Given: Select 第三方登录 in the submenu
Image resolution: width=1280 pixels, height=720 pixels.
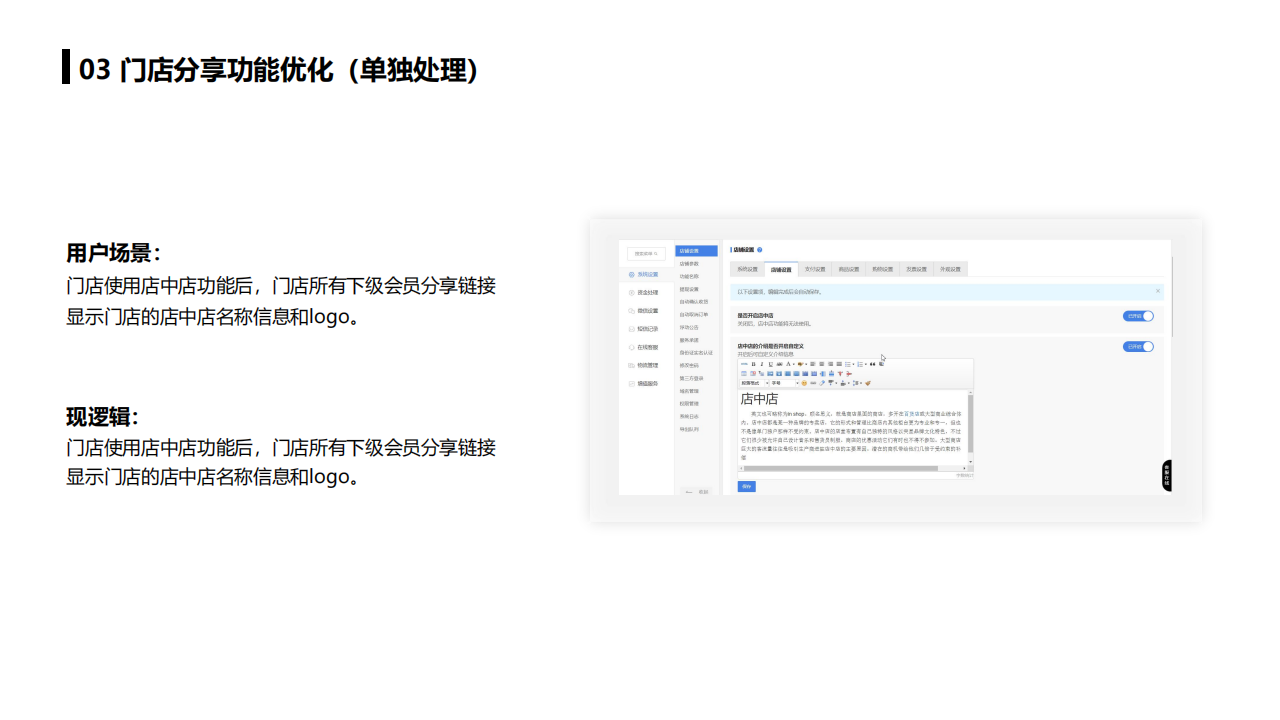Looking at the screenshot, I should 692,378.
